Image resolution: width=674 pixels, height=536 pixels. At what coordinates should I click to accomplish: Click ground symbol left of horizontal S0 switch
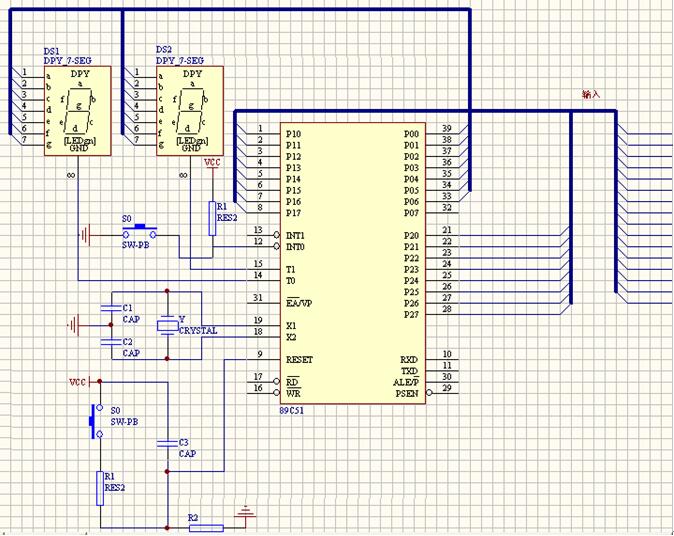click(85, 235)
